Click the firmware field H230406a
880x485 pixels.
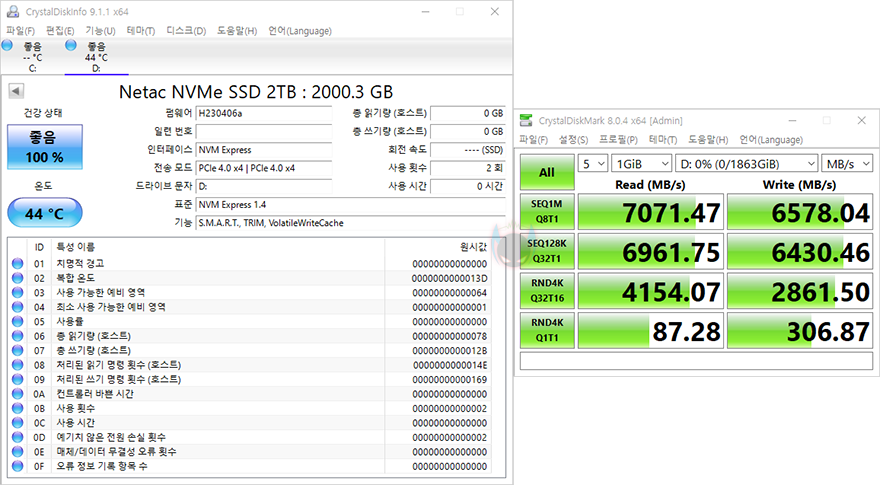[x=264, y=113]
